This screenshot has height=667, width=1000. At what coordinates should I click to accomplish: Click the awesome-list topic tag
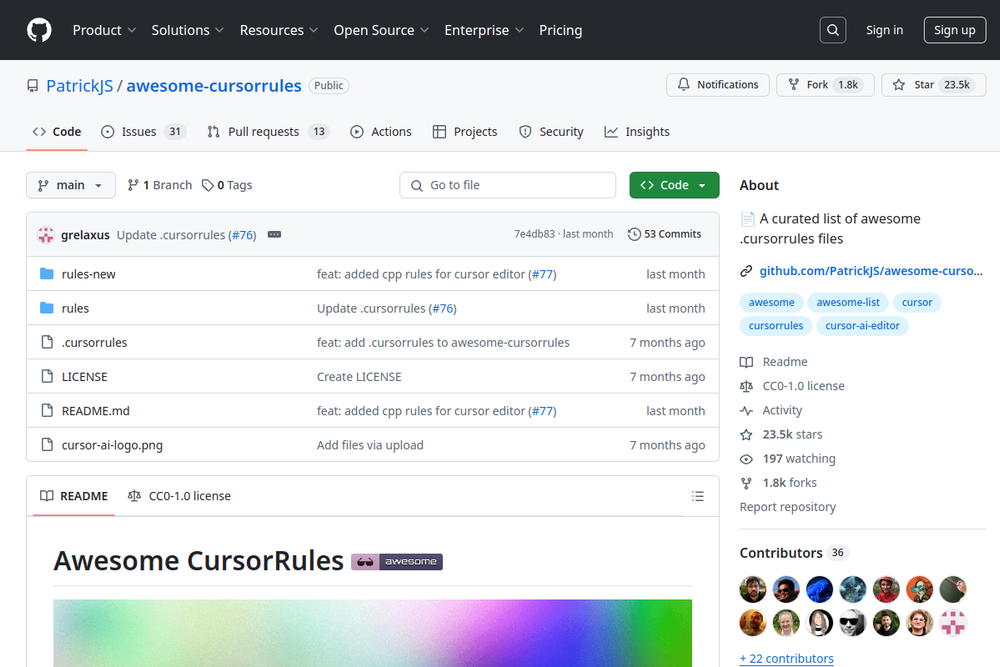(848, 302)
